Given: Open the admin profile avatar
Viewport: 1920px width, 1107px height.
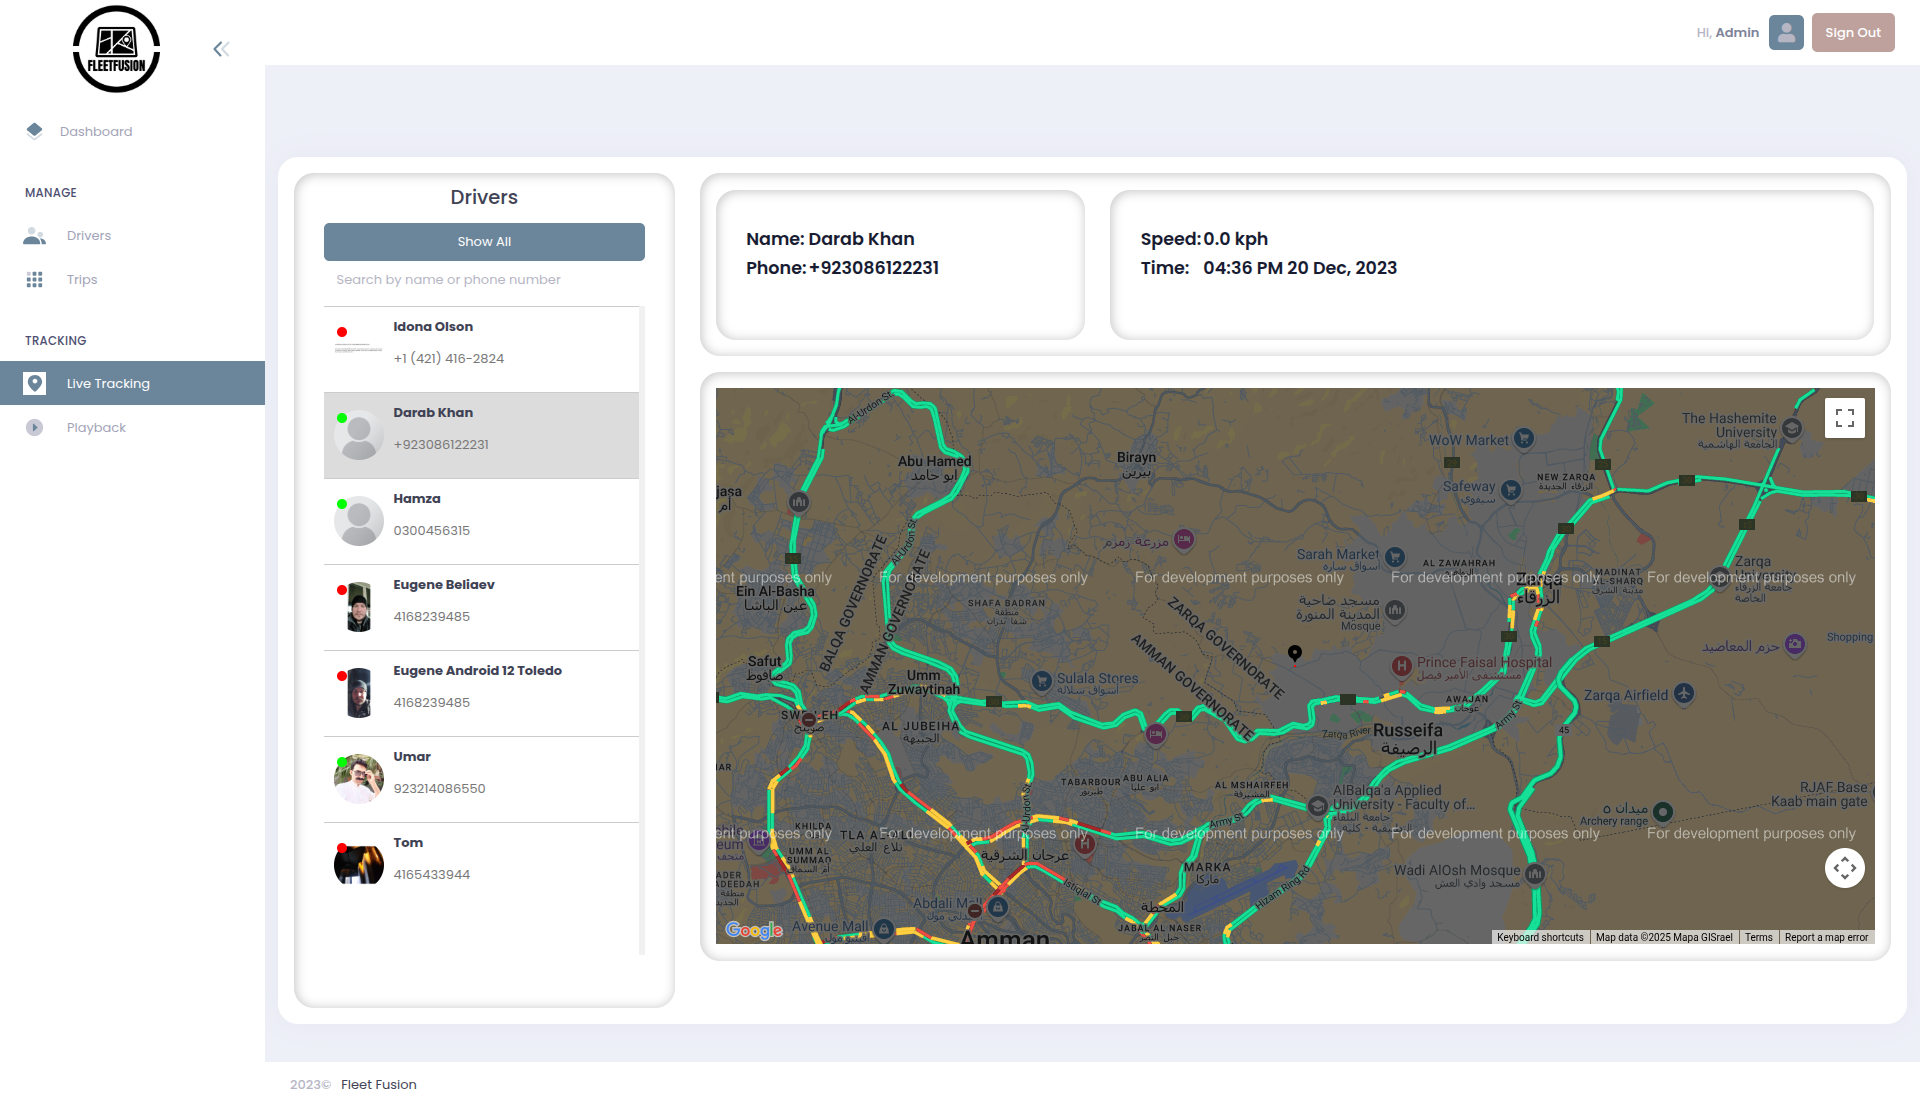Looking at the screenshot, I should 1786,32.
